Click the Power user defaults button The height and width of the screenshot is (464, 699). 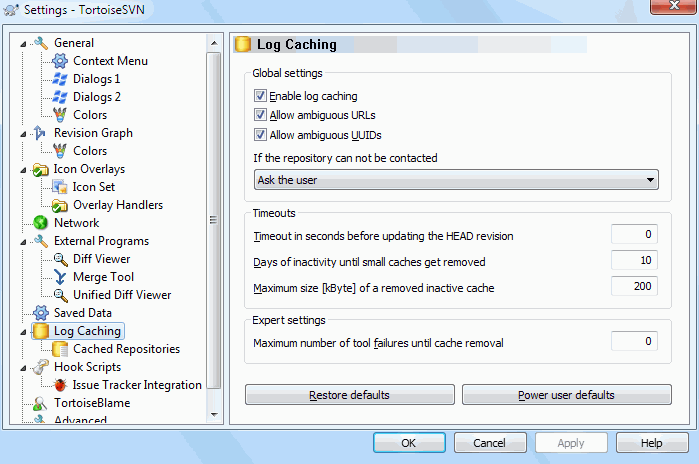tap(566, 395)
